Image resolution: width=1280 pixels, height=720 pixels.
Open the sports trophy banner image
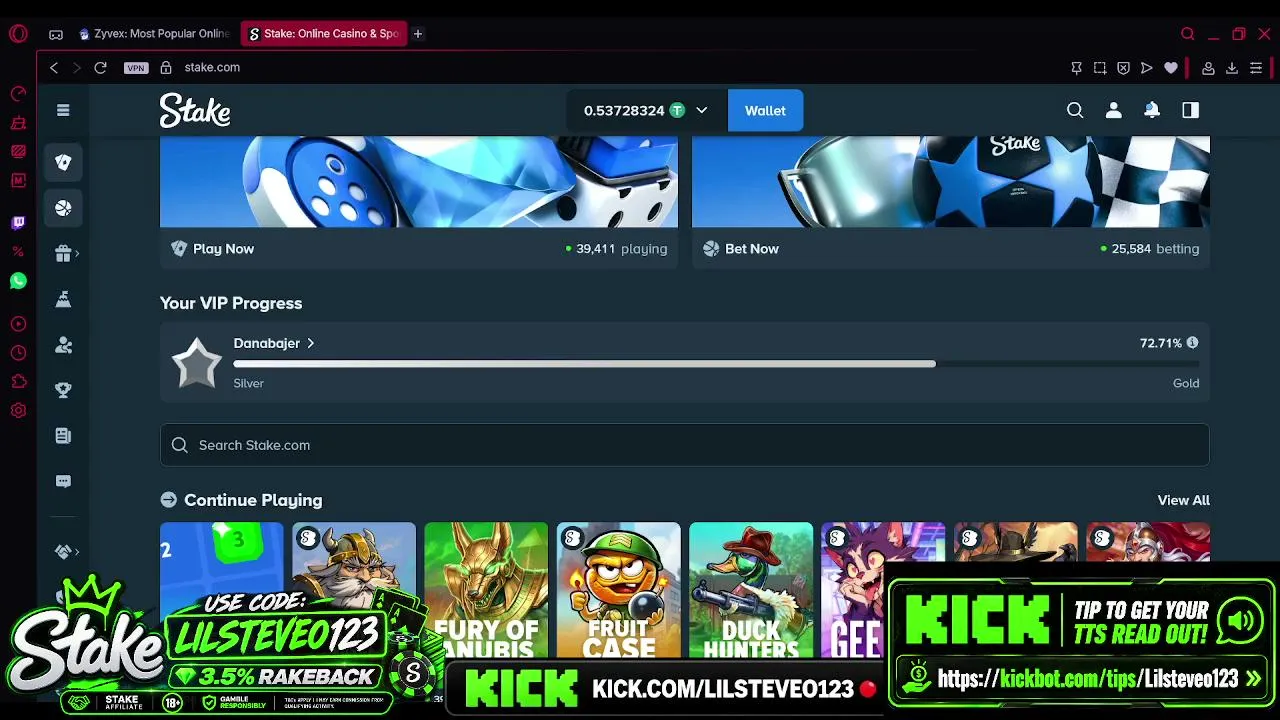tap(951, 182)
